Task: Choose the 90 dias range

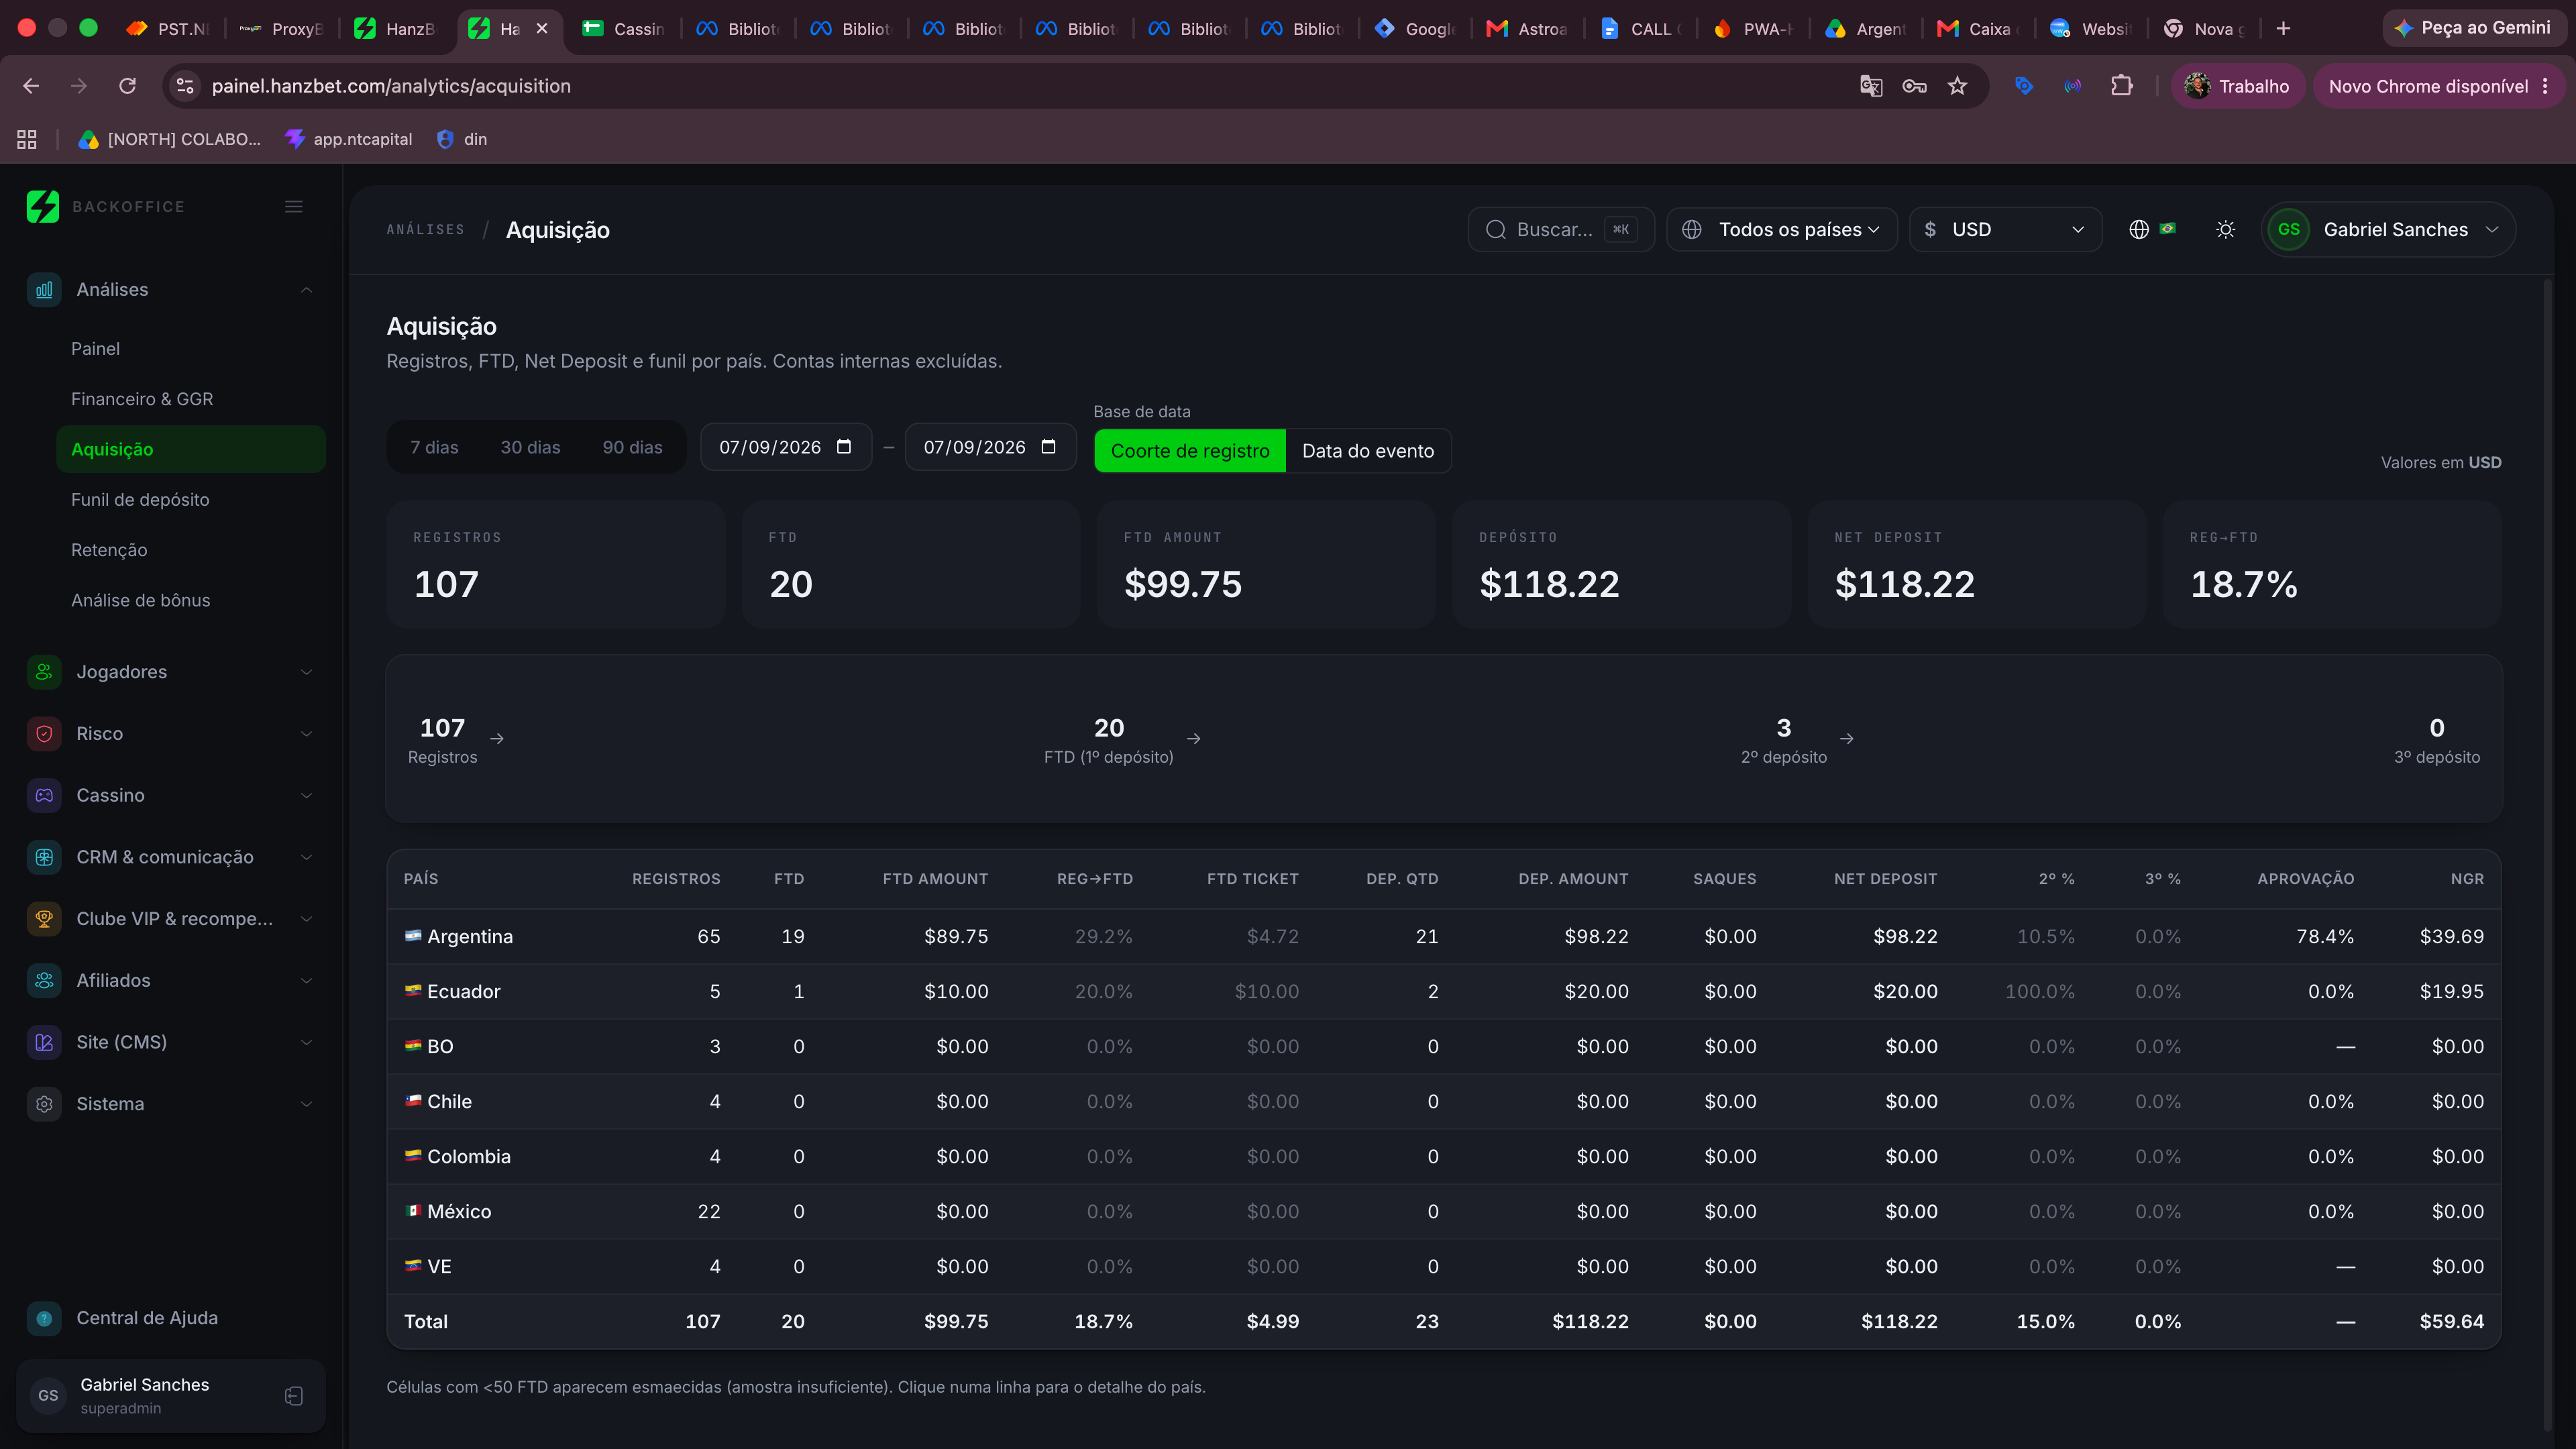Action: (x=632, y=447)
